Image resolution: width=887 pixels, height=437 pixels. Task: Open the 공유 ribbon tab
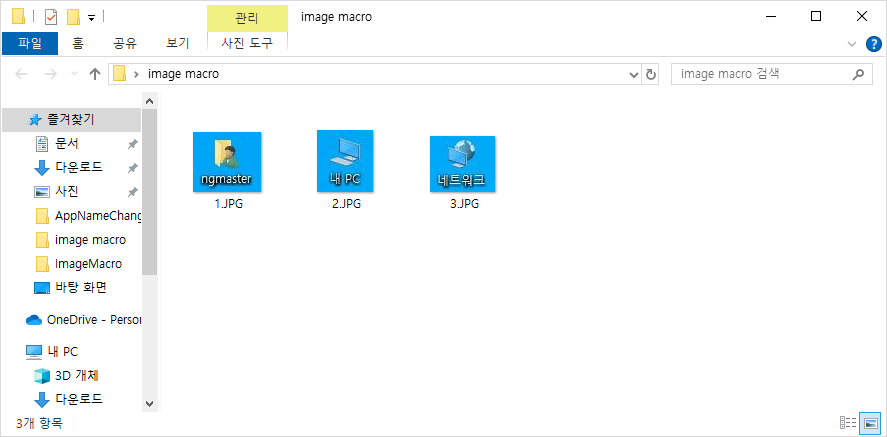click(x=125, y=44)
